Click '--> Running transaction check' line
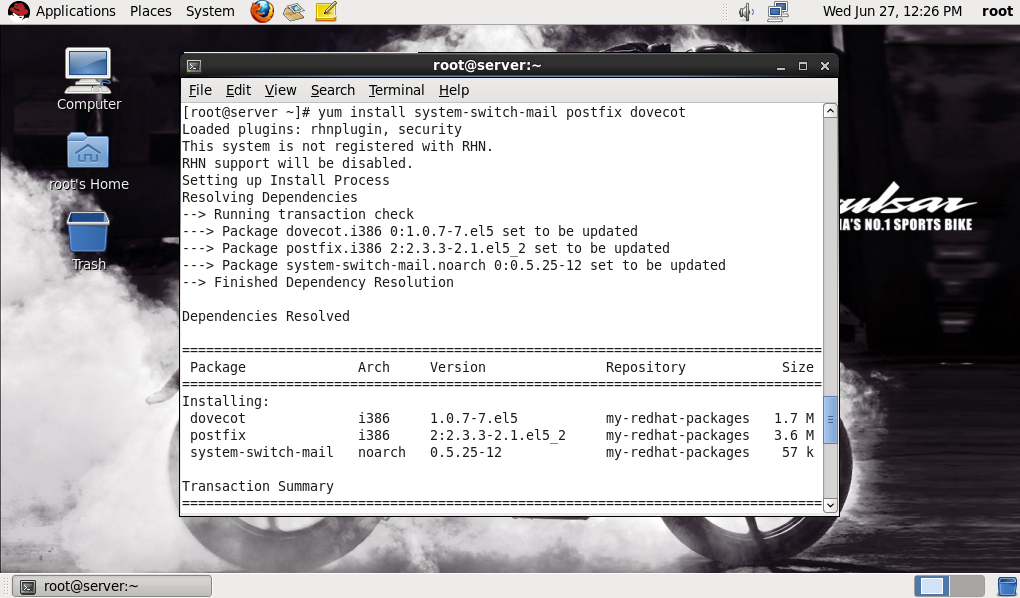This screenshot has height=598, width=1020. coord(298,214)
